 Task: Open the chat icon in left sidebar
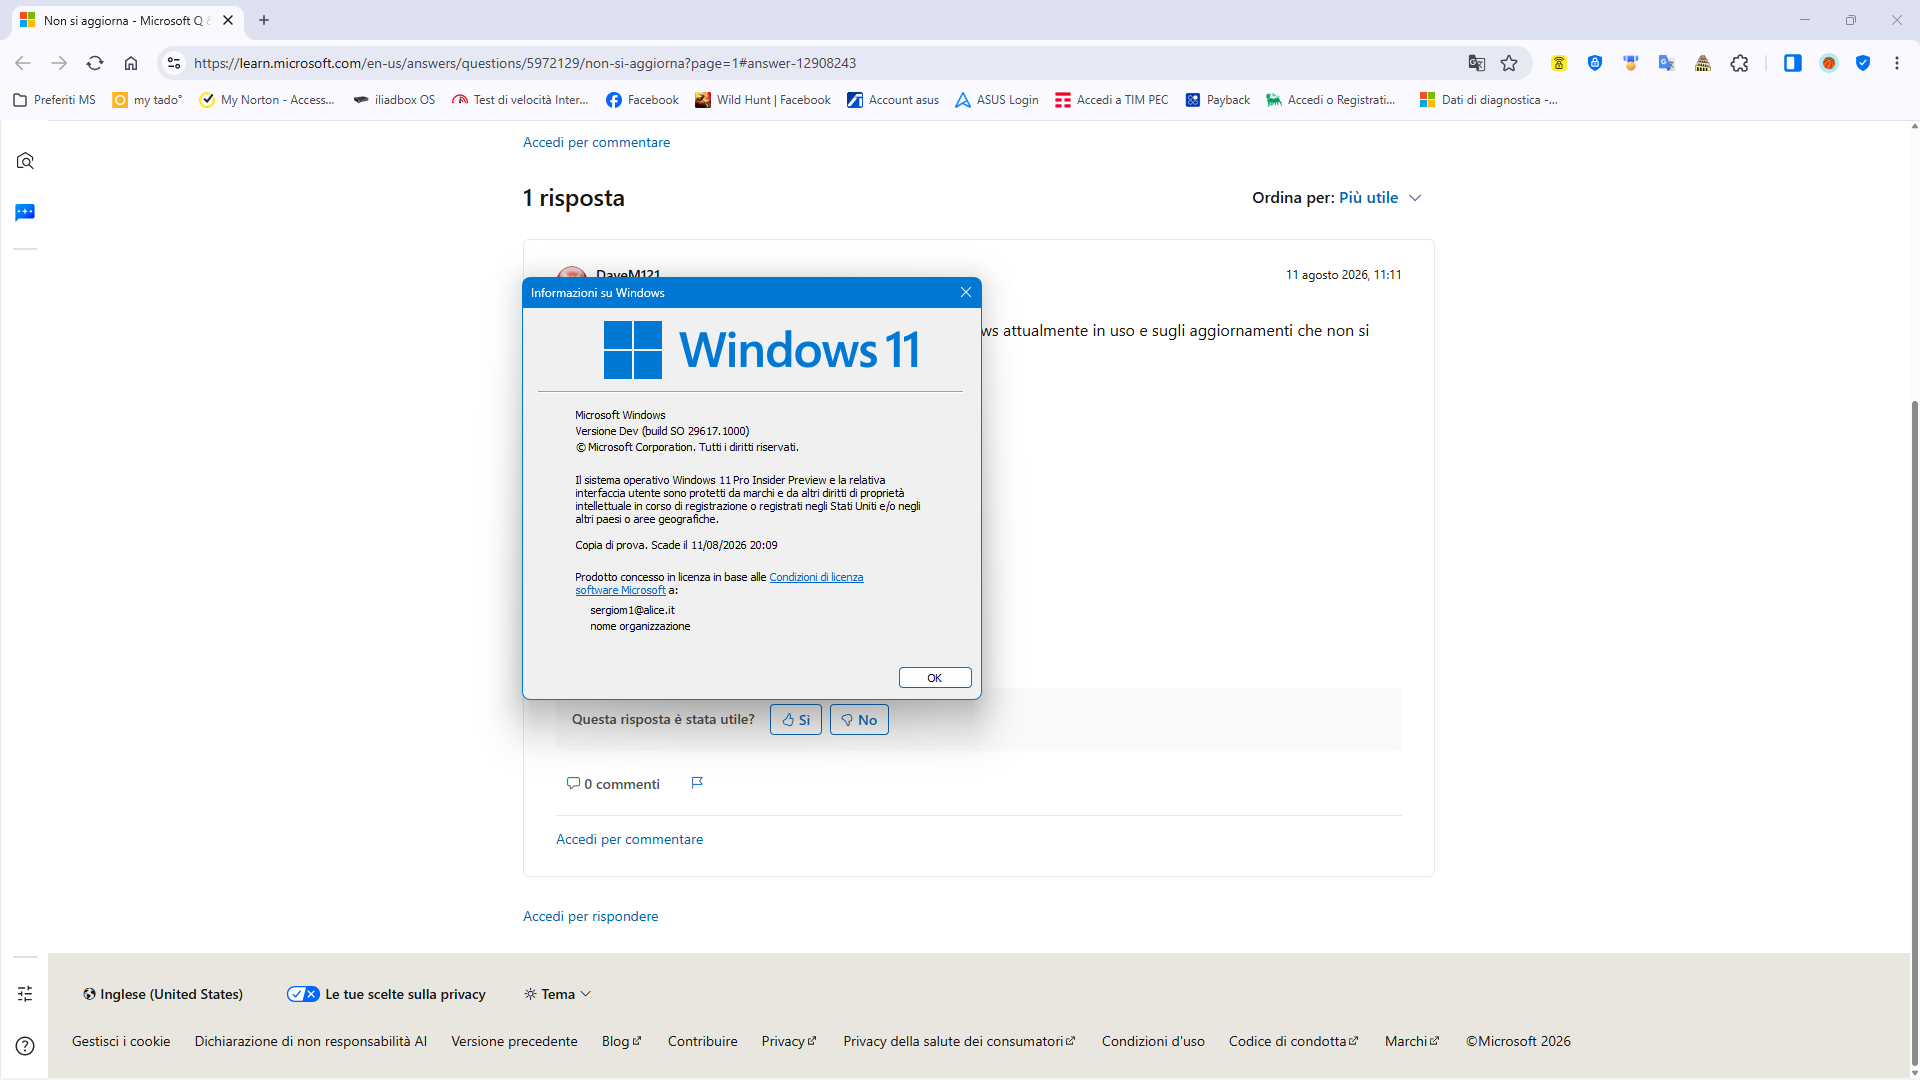coord(25,212)
